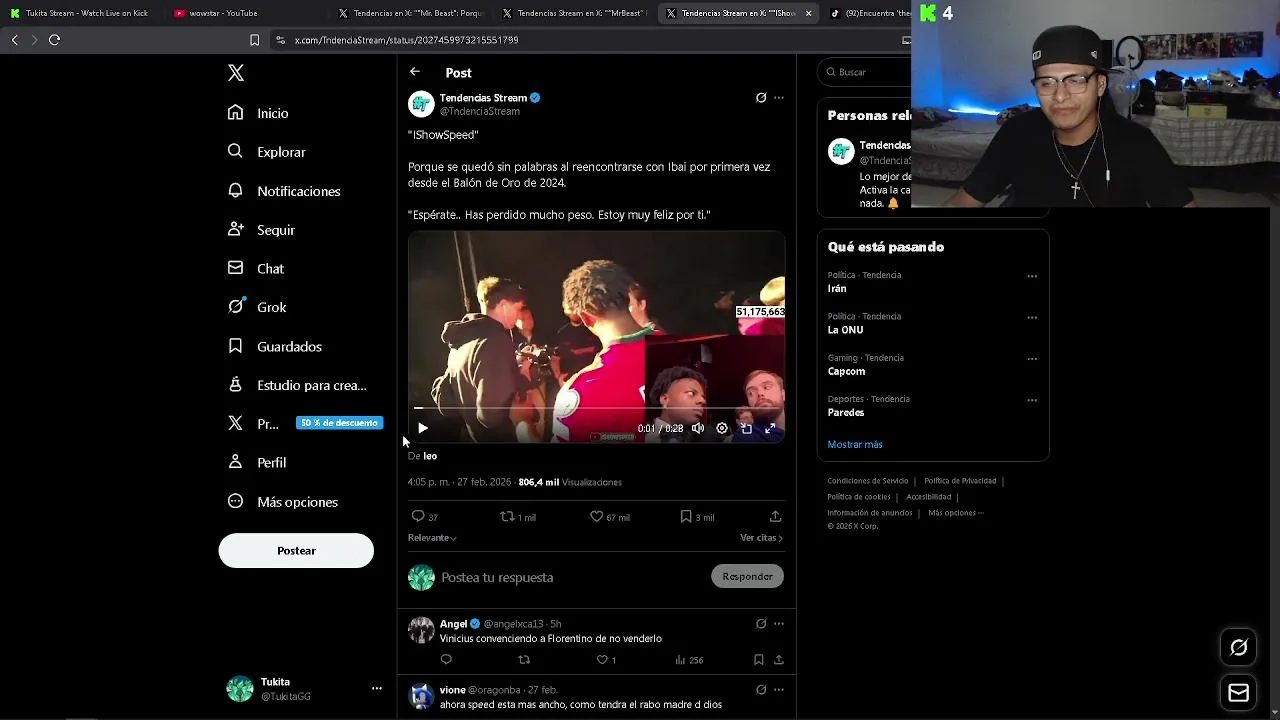Screen dimensions: 1280x720
Task: Mute the video volume
Action: [x=698, y=428]
